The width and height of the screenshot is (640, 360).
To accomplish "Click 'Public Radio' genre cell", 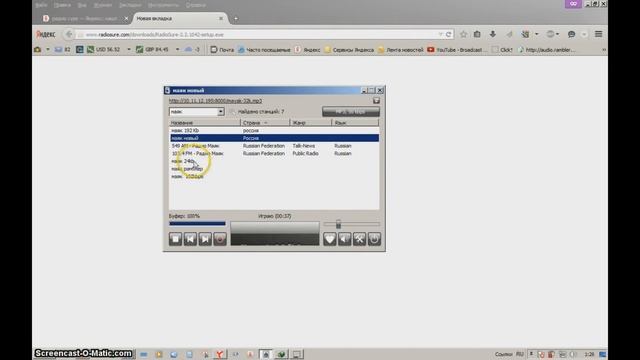I will click(305, 153).
